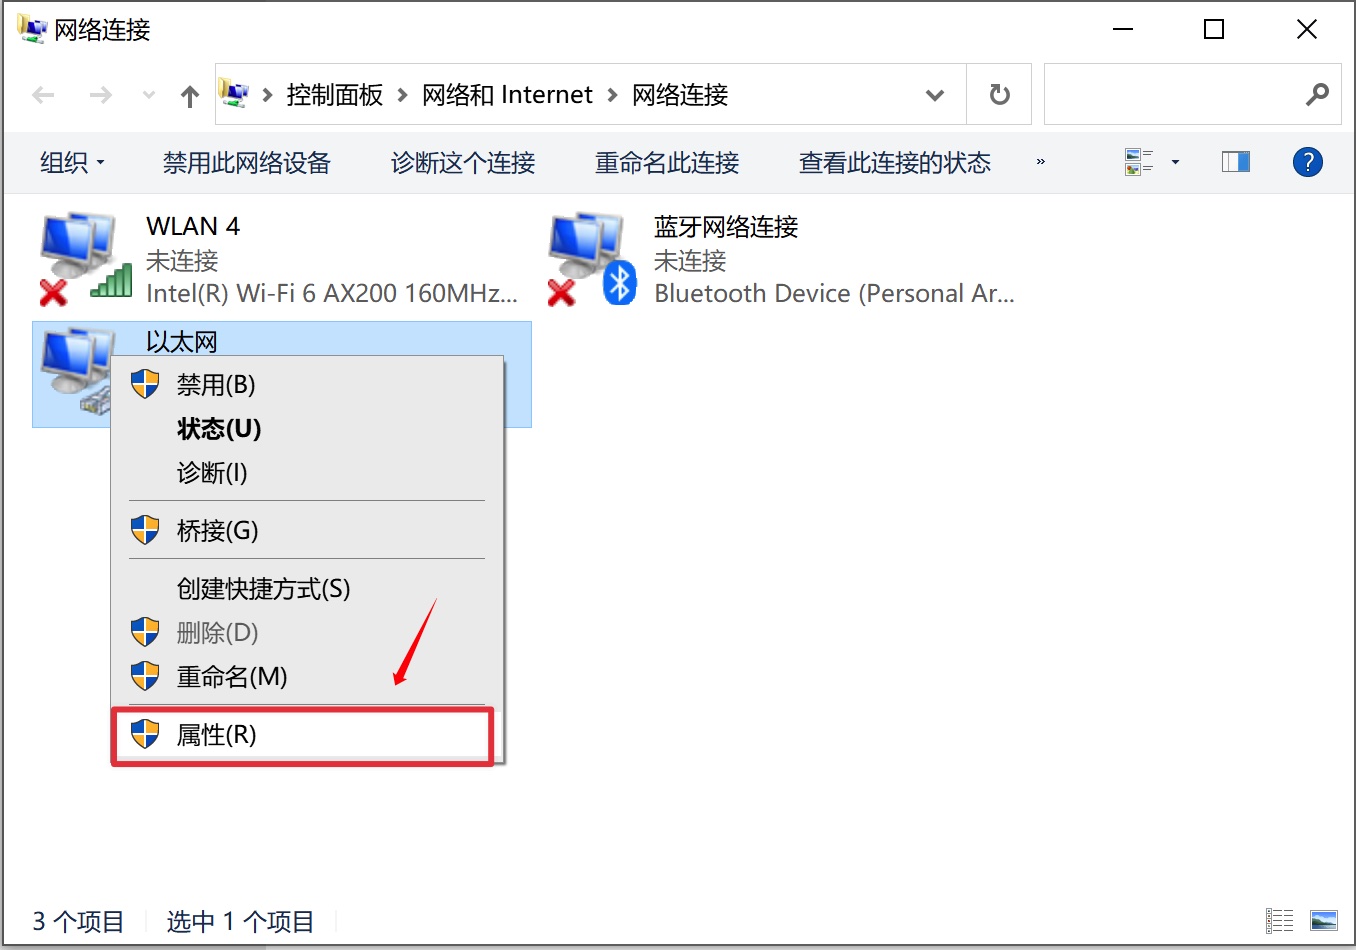Click 禁用此网络设备 in the toolbar
This screenshot has height=950, width=1356.
(x=247, y=162)
